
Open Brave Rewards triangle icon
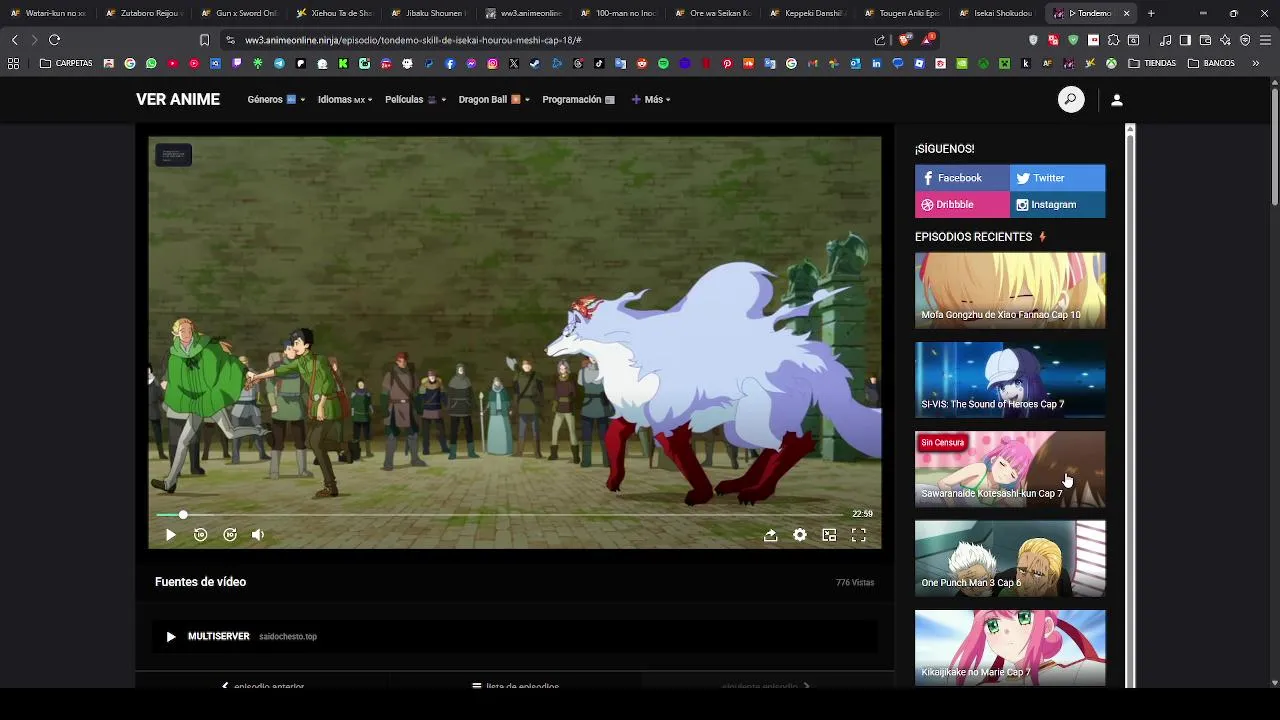928,40
